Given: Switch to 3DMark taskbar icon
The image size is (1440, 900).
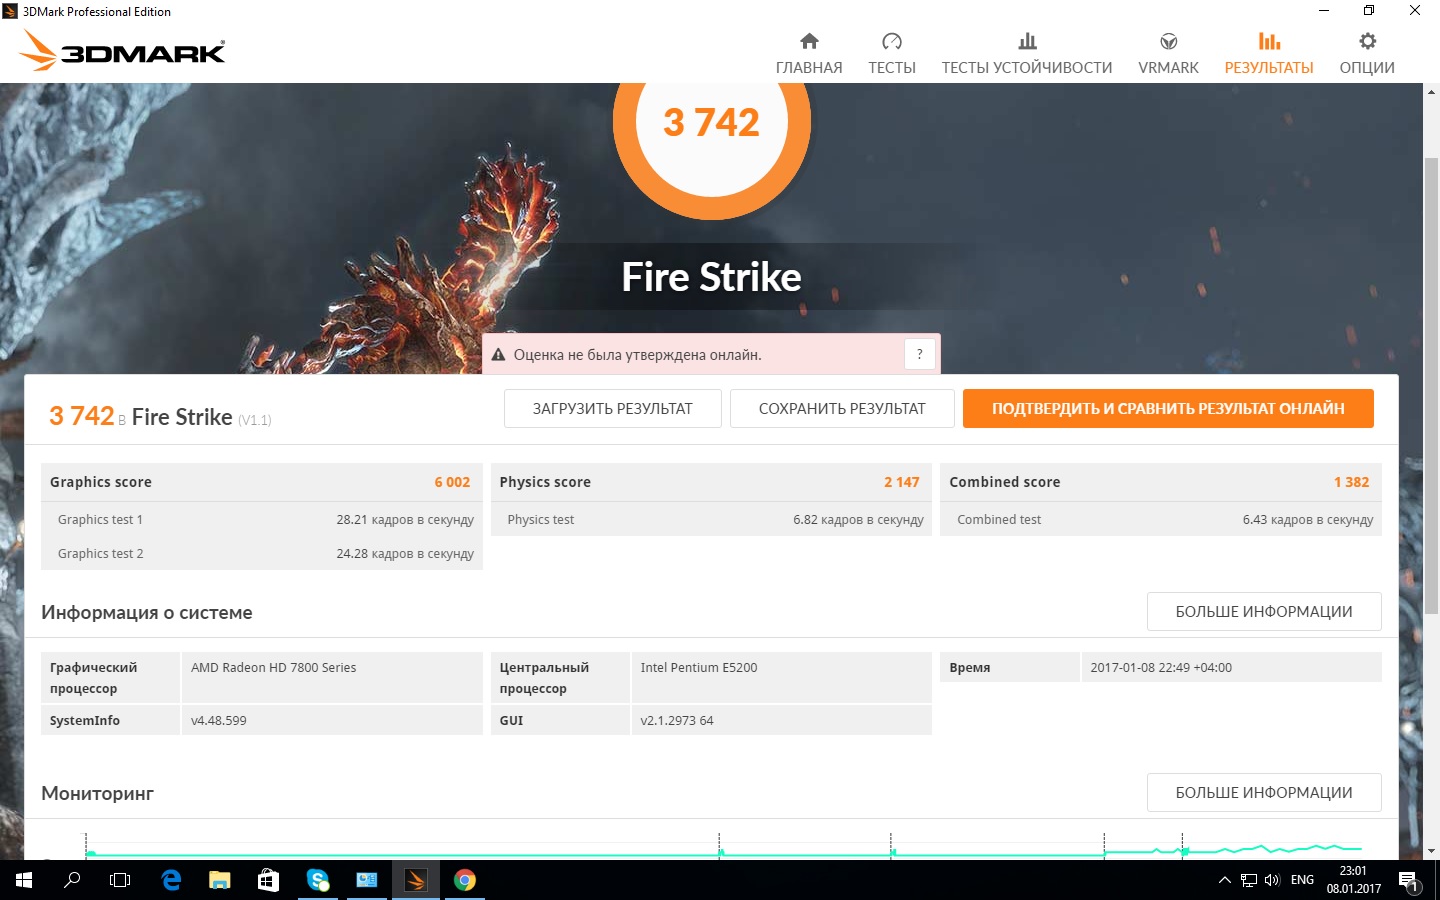Looking at the screenshot, I should point(415,880).
